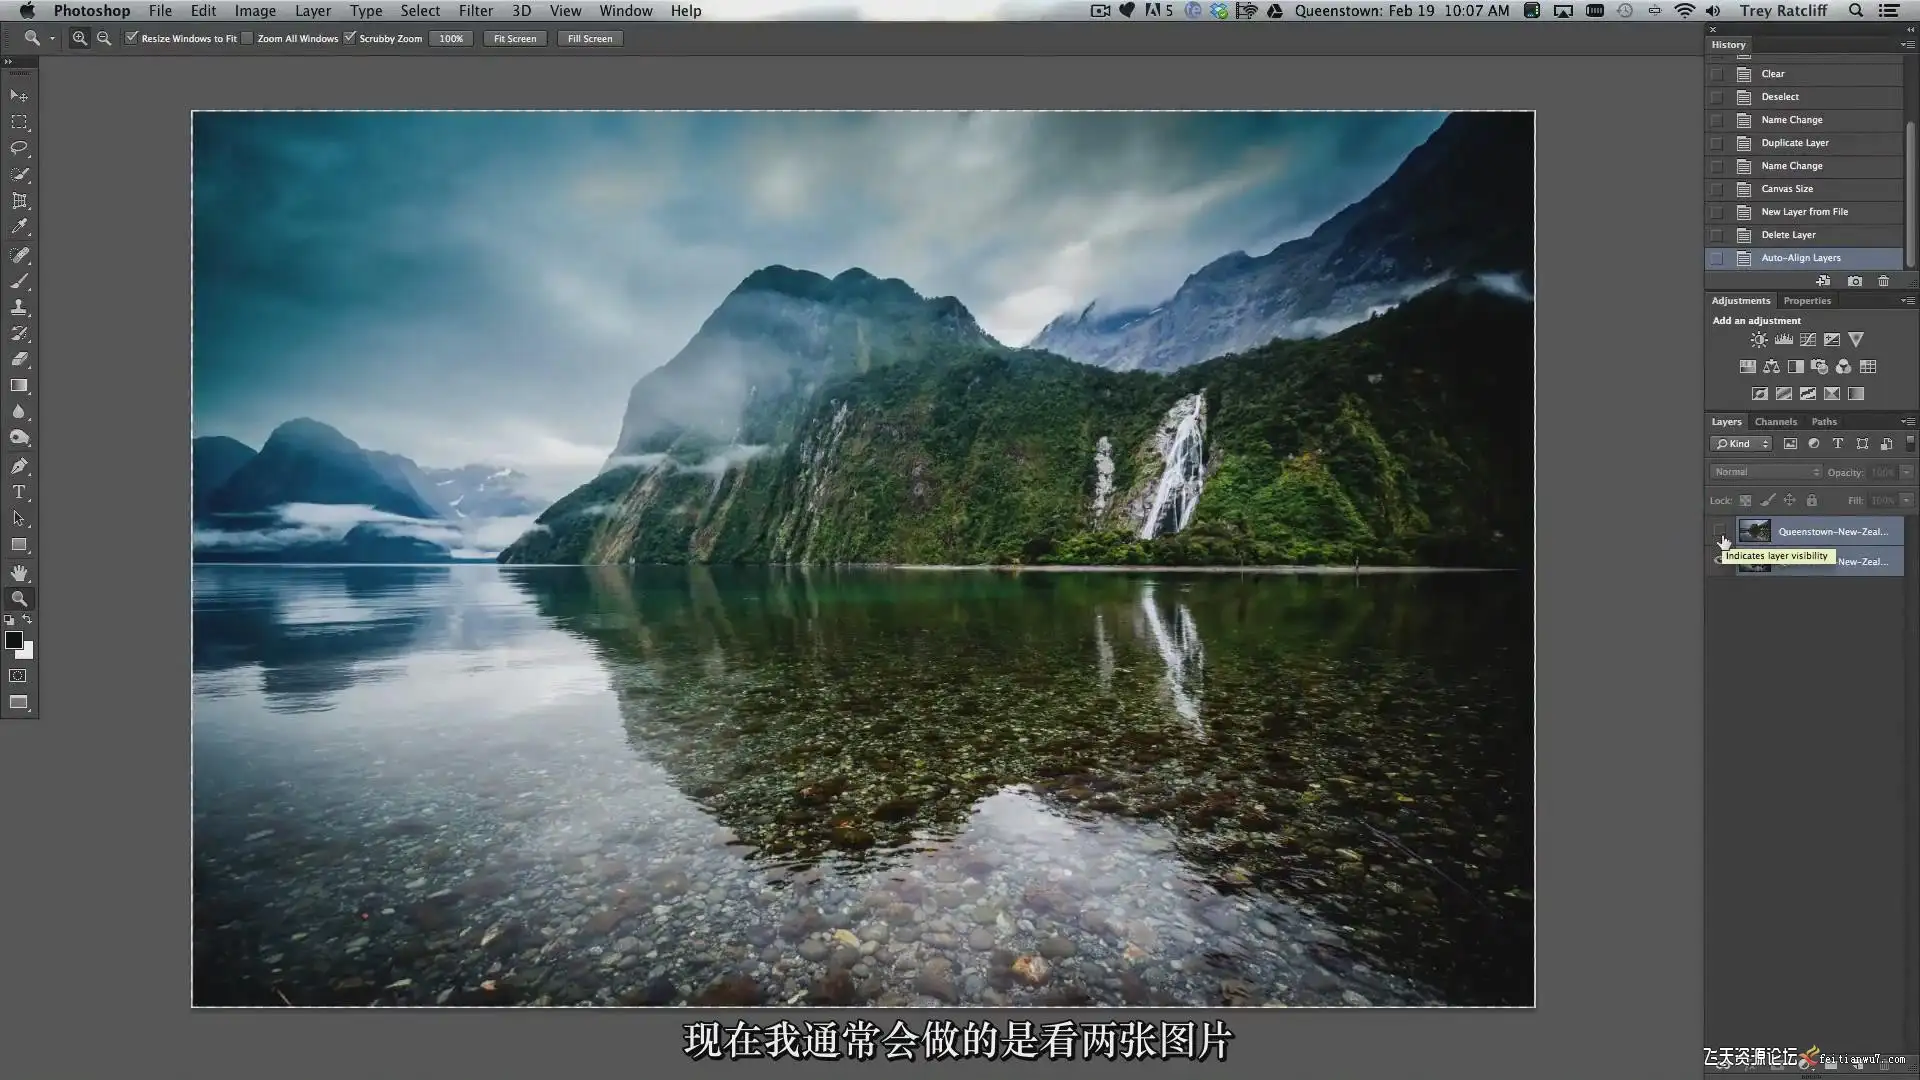The height and width of the screenshot is (1080, 1920).
Task: Click the Fit Screen button
Action: 515,39
